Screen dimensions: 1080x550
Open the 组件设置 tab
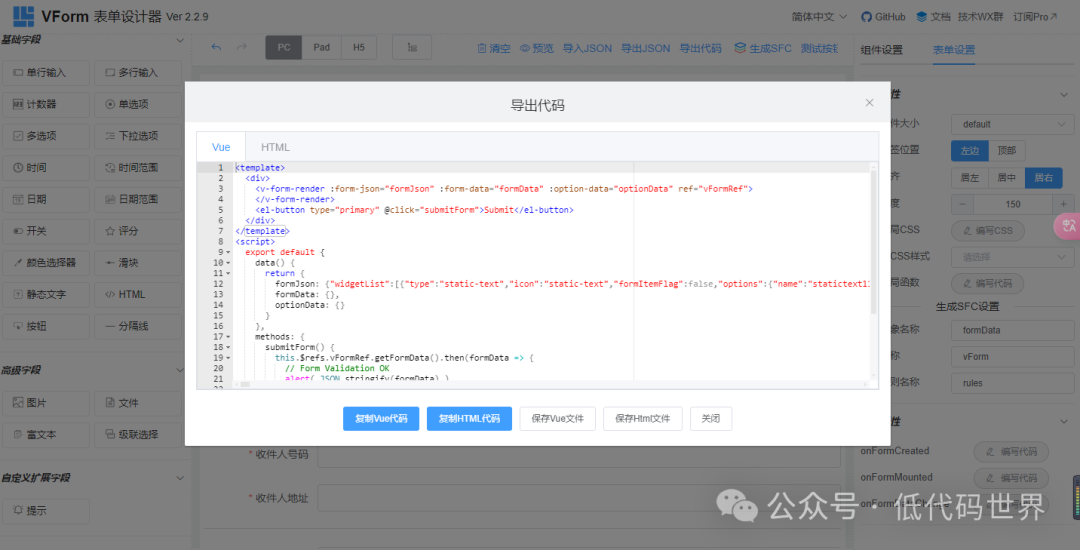pyautogui.click(x=881, y=50)
